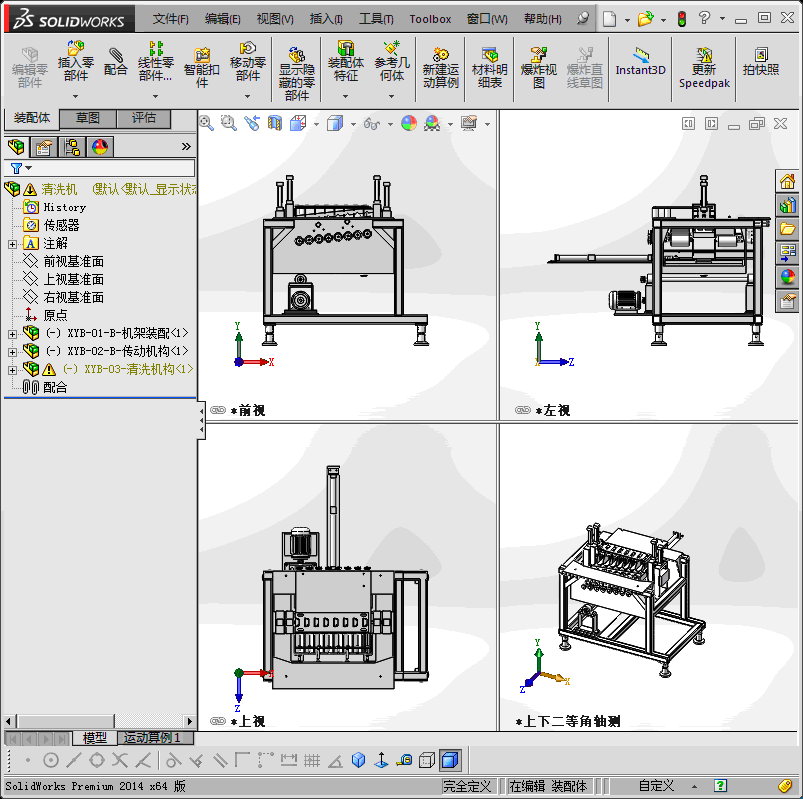The image size is (803, 799).
Task: Switch to the 模型 (Model) tab
Action: click(95, 738)
